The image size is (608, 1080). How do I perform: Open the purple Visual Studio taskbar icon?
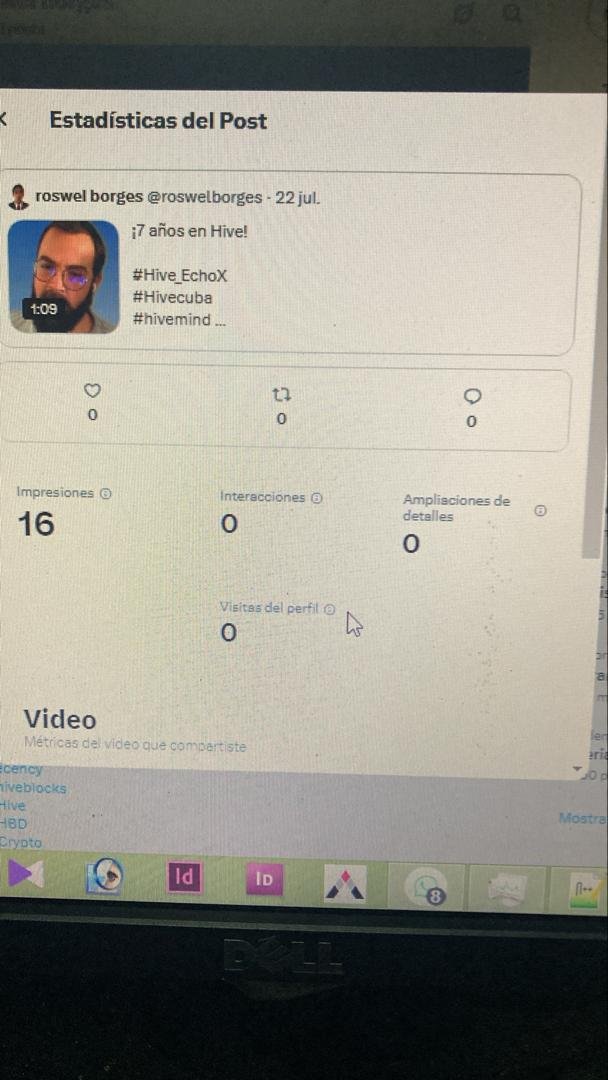point(25,875)
